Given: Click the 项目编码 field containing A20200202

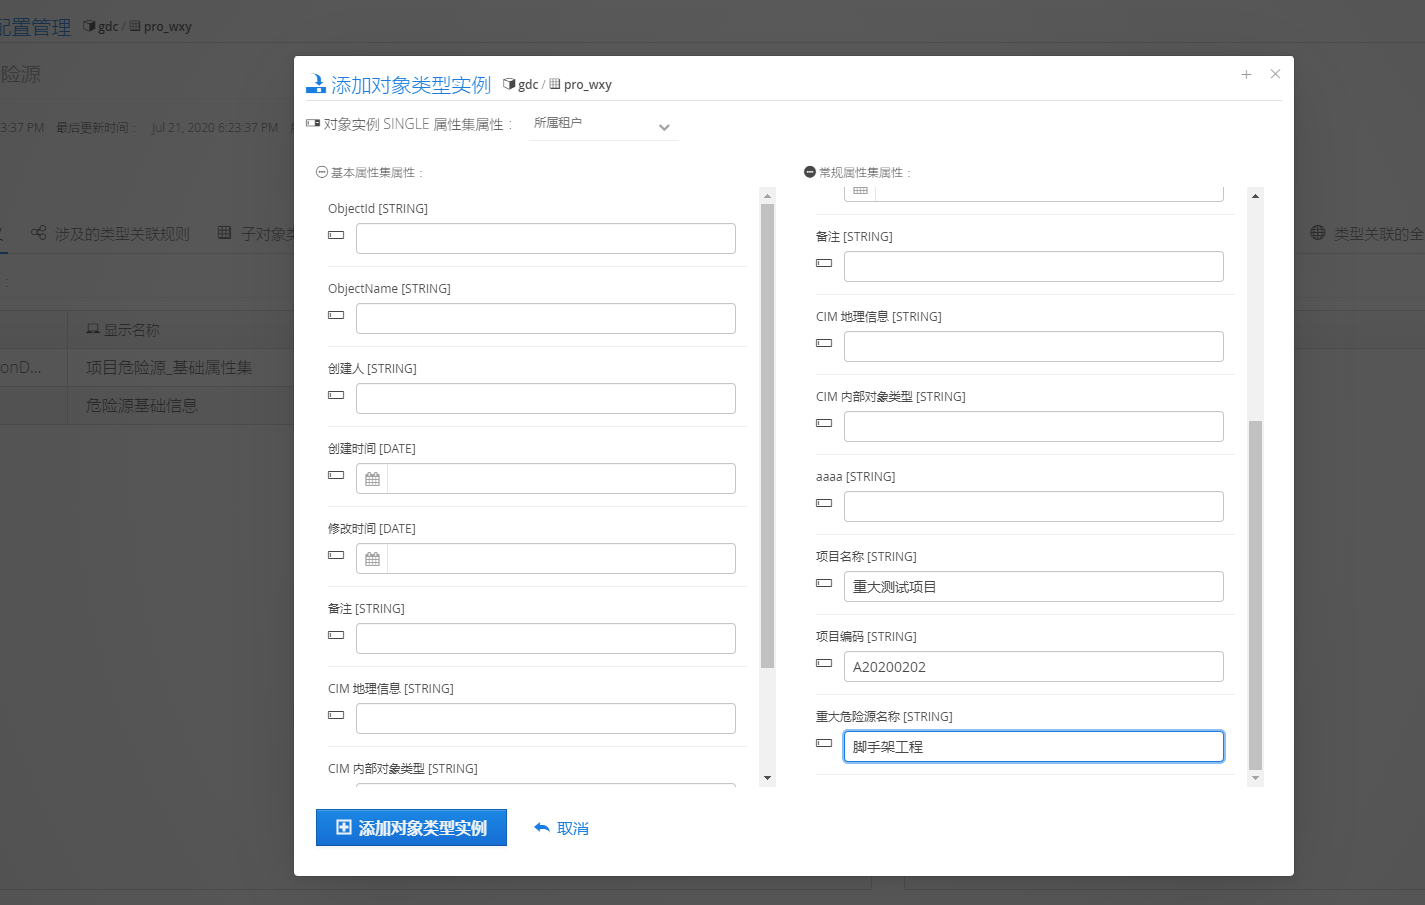Looking at the screenshot, I should point(1033,667).
